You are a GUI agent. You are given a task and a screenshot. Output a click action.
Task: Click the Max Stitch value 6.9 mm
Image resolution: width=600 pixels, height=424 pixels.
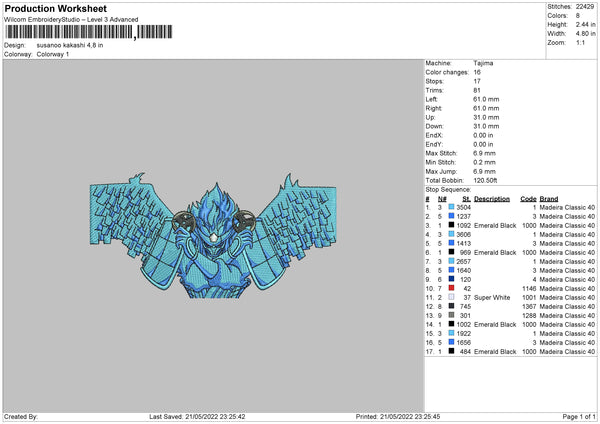[484, 153]
